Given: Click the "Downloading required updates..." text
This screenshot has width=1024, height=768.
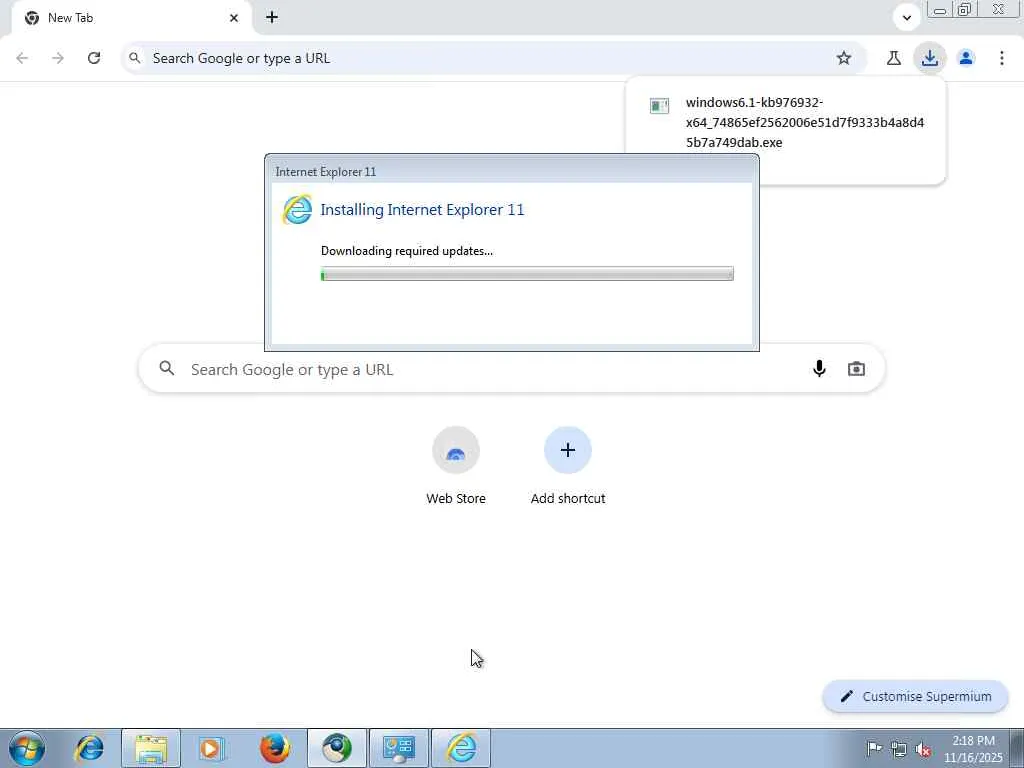Looking at the screenshot, I should [x=407, y=251].
